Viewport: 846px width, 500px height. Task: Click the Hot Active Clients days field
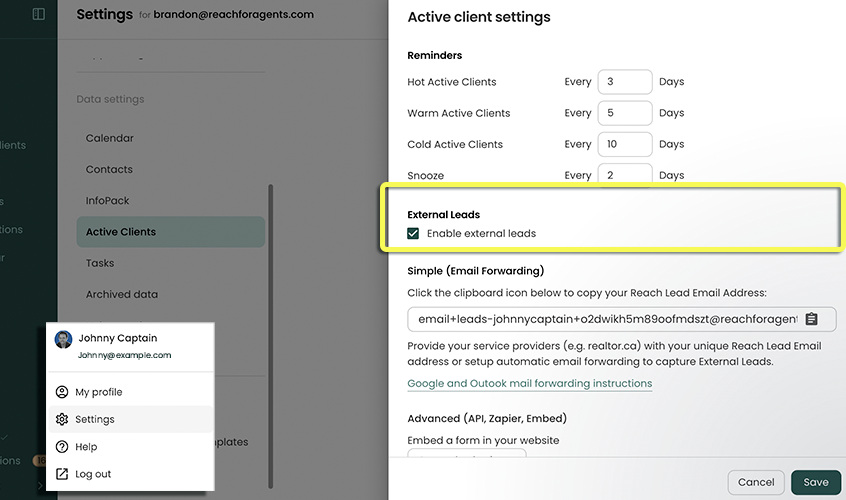[x=624, y=82]
